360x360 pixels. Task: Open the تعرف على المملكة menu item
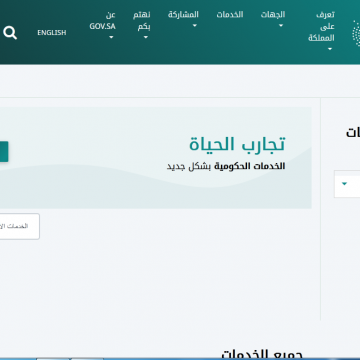coord(321,26)
